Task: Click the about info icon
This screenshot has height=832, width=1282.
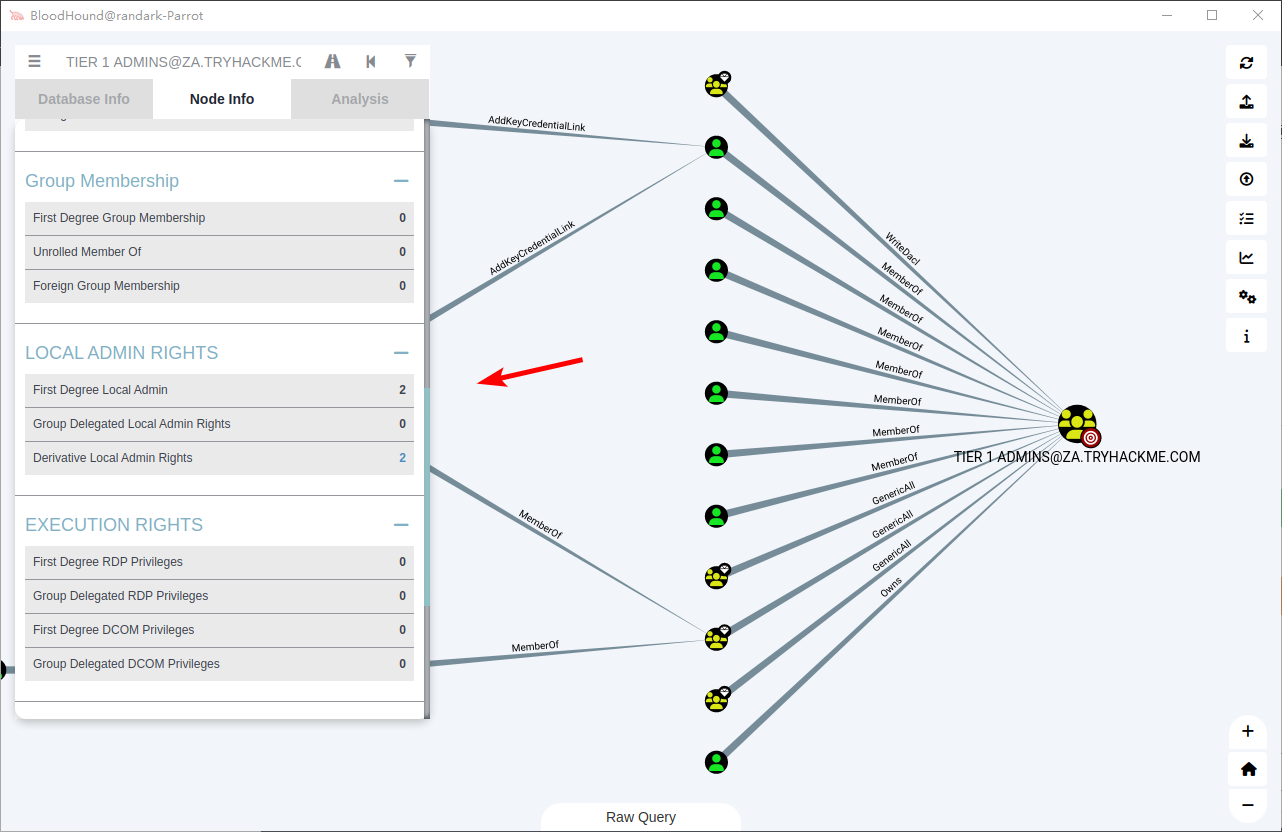Action: [1246, 336]
